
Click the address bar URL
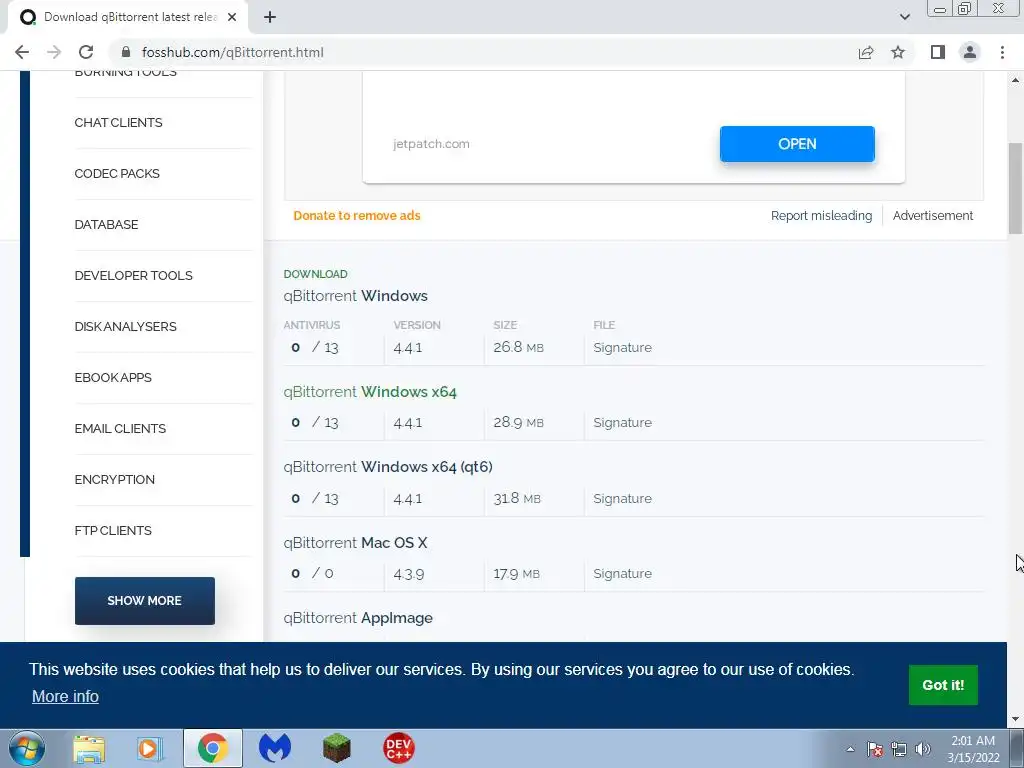232,52
